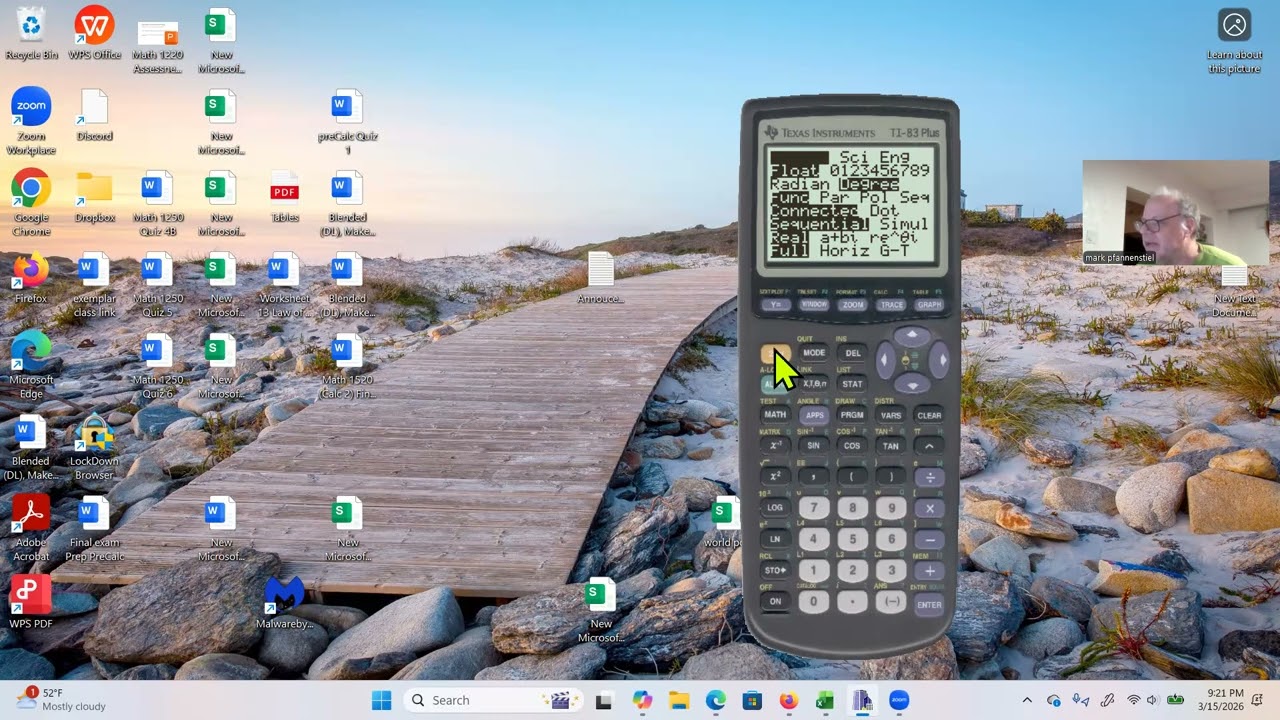1280x720 pixels.
Task: Select the Recycle Bin desktop icon
Action: coord(31,33)
